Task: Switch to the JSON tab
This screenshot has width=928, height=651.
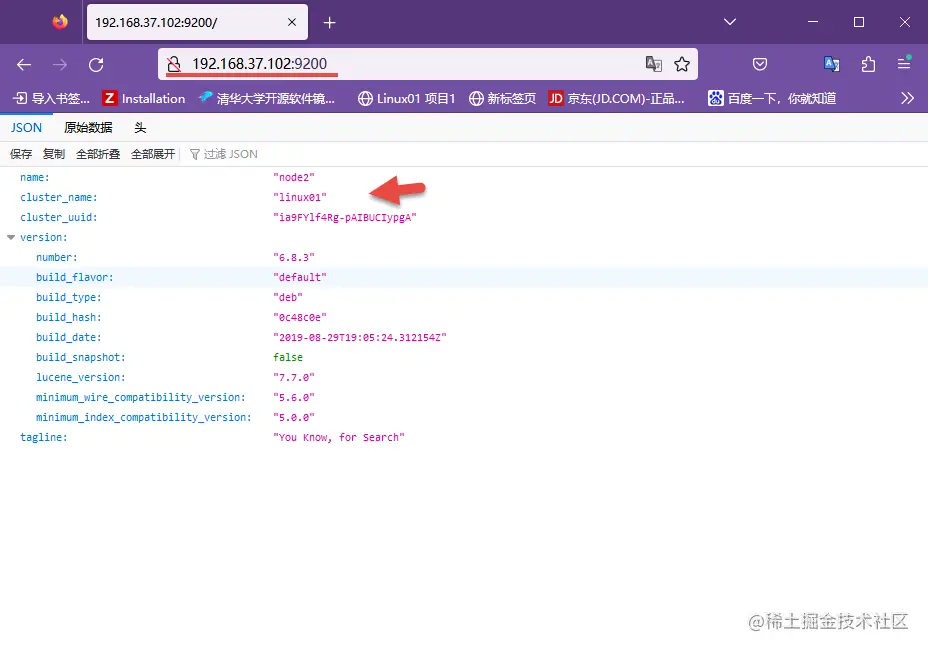Action: [26, 128]
